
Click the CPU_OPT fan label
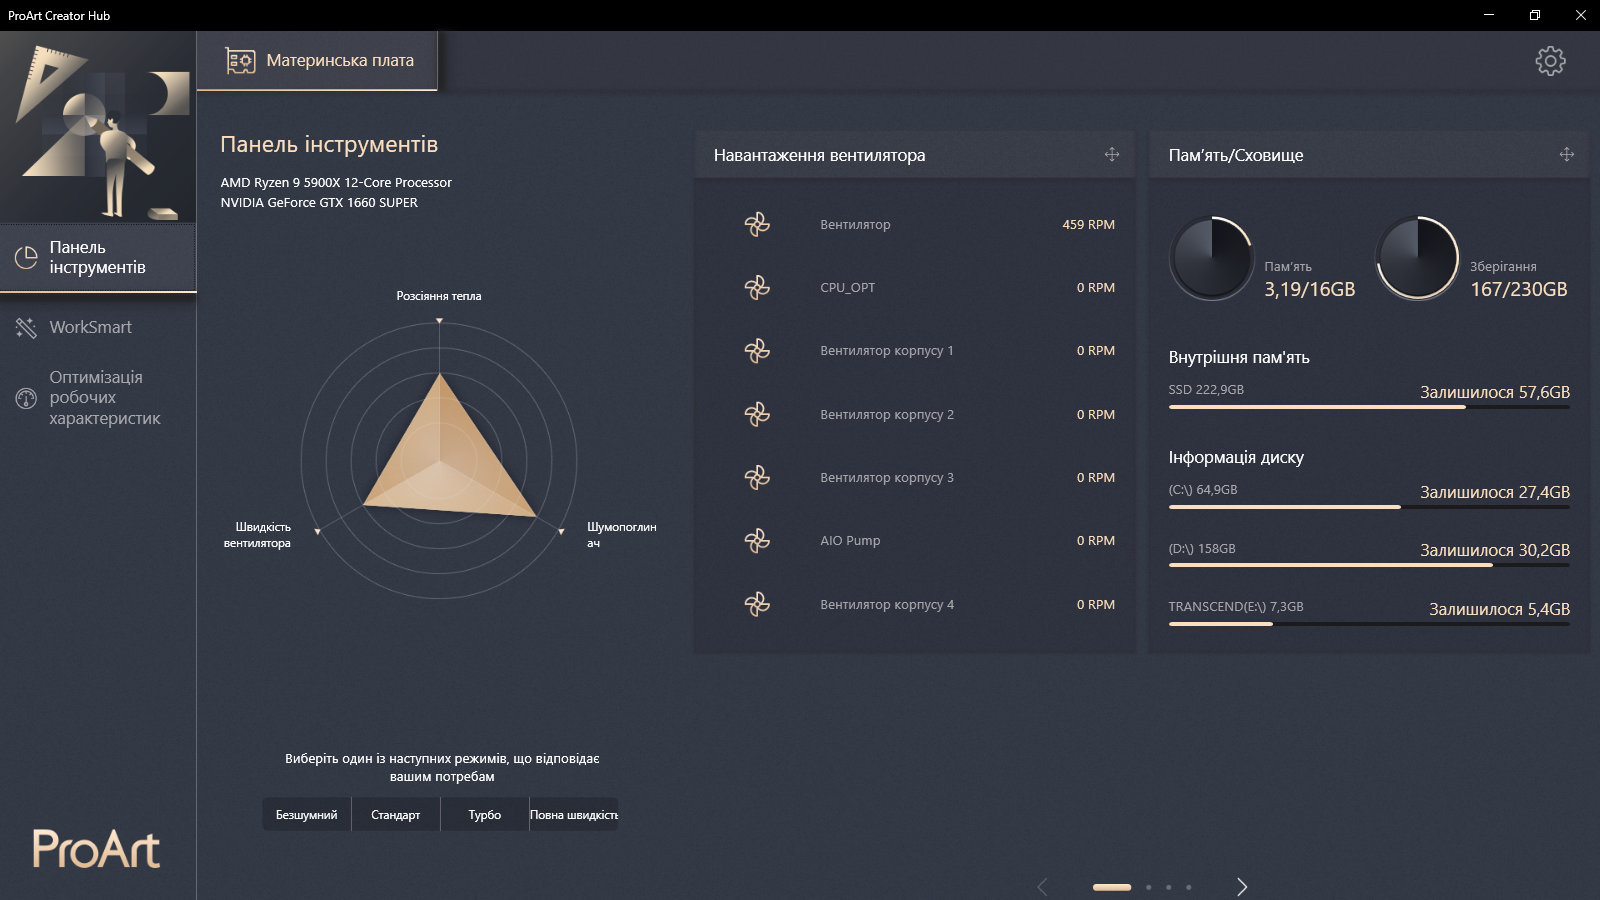pyautogui.click(x=848, y=288)
